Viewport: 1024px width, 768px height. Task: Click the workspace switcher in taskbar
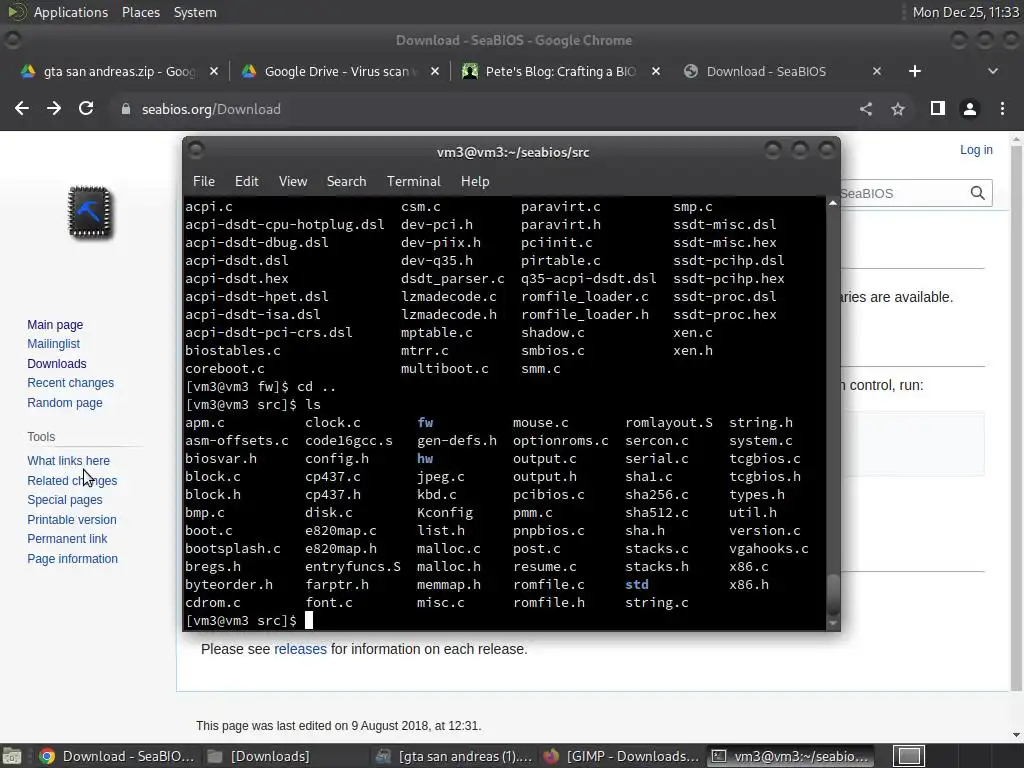[908, 756]
